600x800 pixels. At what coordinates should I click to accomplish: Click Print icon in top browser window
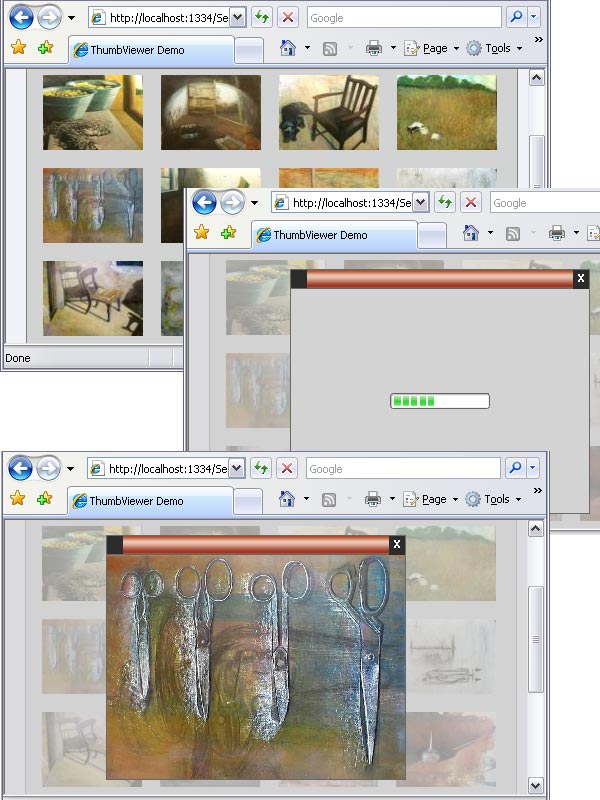374,48
